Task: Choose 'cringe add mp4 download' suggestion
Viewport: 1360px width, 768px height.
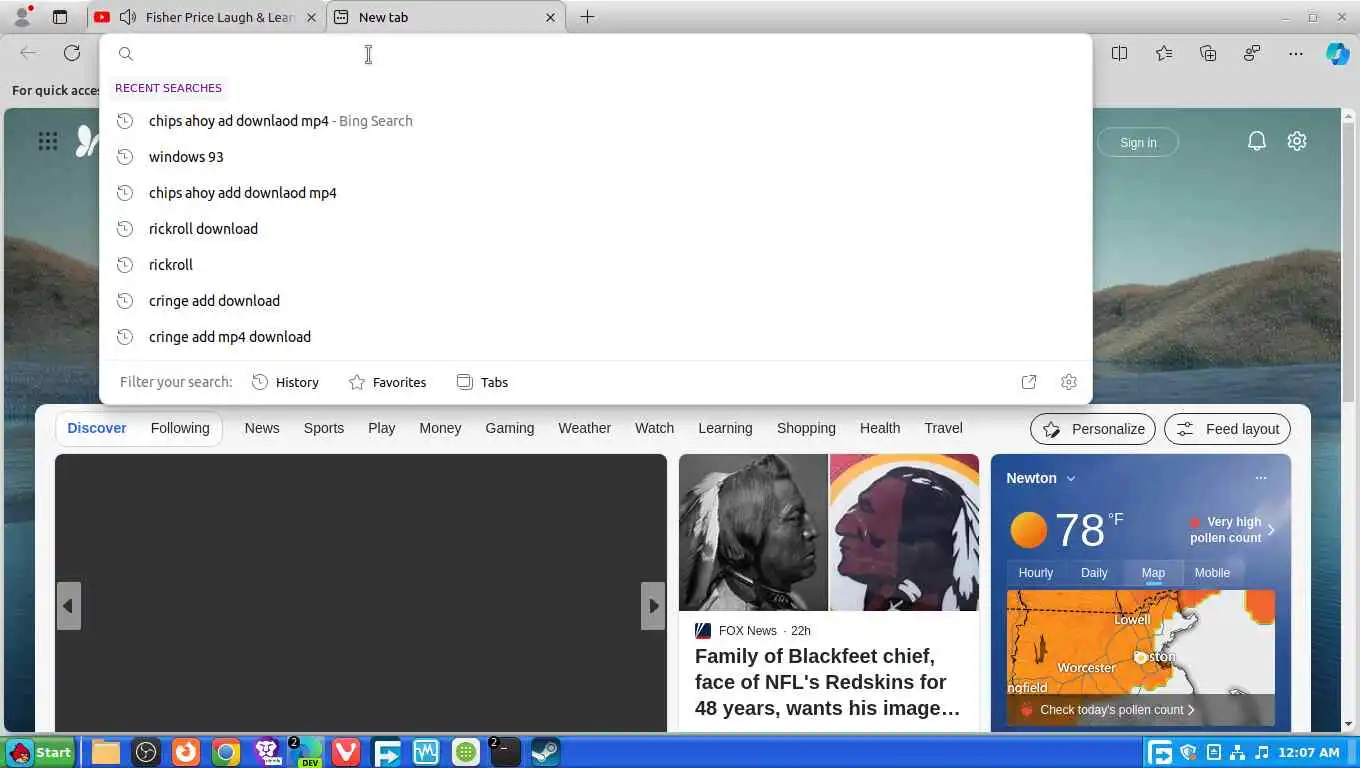Action: click(595, 337)
